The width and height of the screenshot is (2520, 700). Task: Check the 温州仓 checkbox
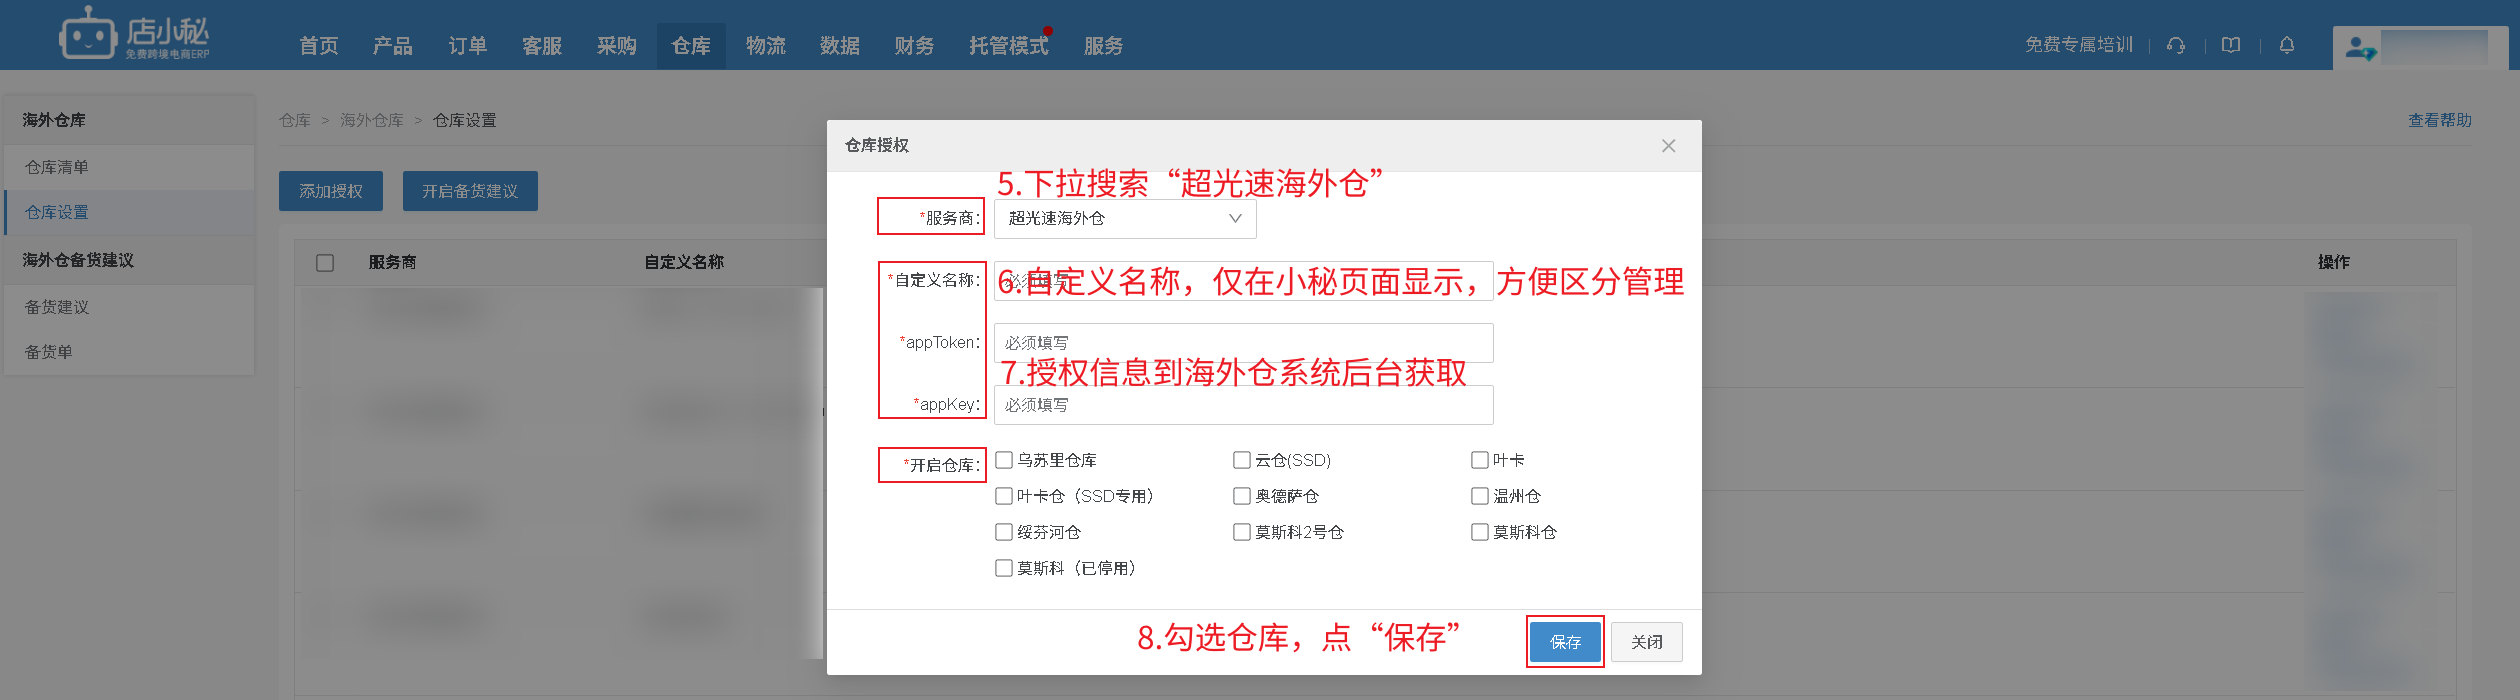[x=1480, y=496]
